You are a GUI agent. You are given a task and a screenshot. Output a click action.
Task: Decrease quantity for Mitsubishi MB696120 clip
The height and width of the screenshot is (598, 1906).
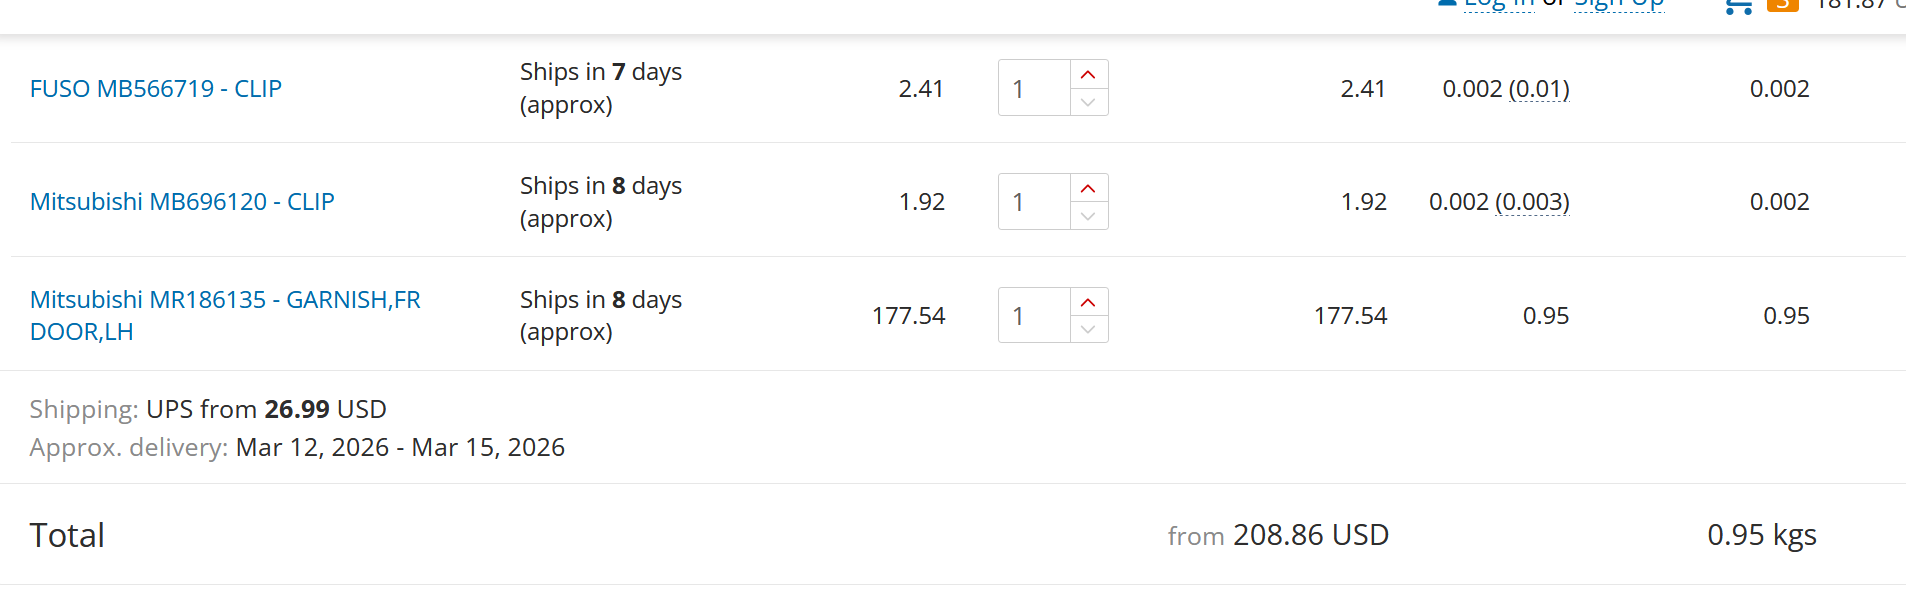(1088, 216)
